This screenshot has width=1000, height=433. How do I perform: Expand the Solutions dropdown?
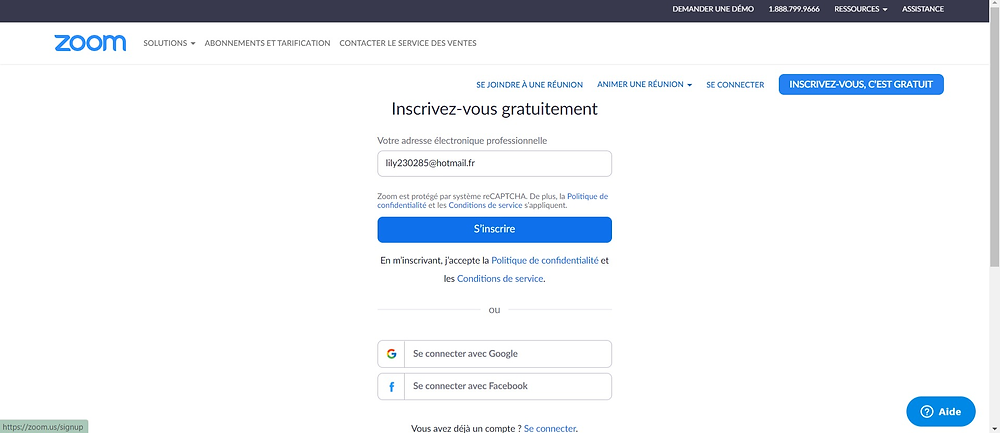click(x=169, y=43)
